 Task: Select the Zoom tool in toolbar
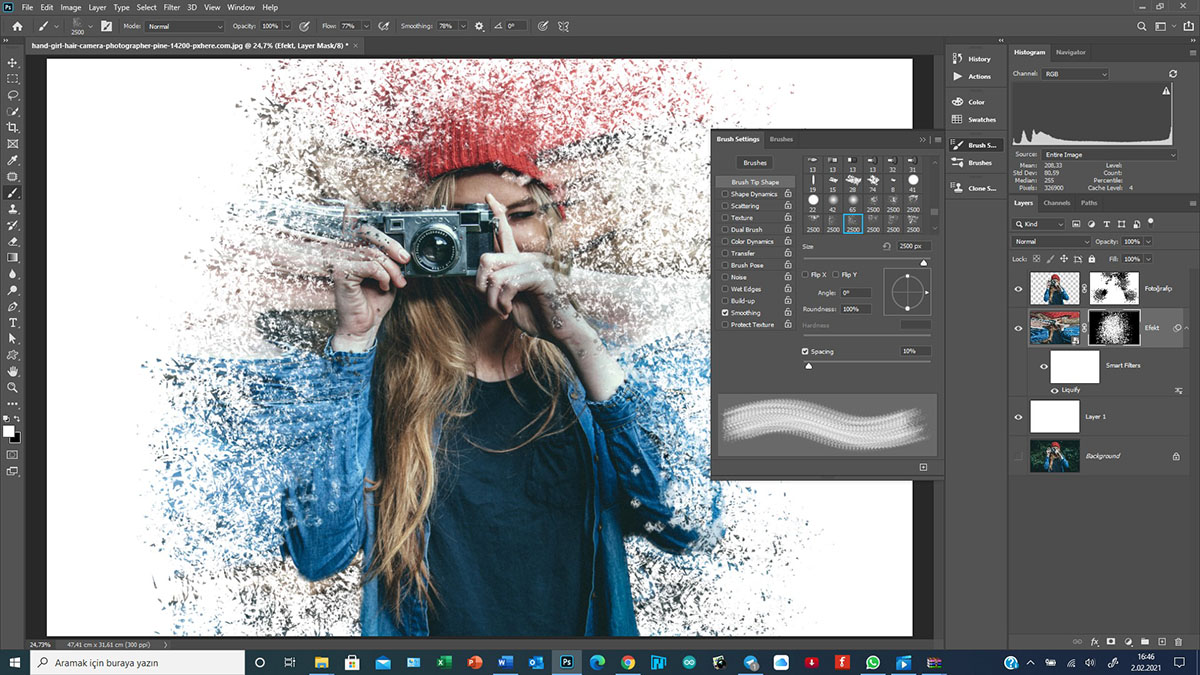tap(13, 387)
